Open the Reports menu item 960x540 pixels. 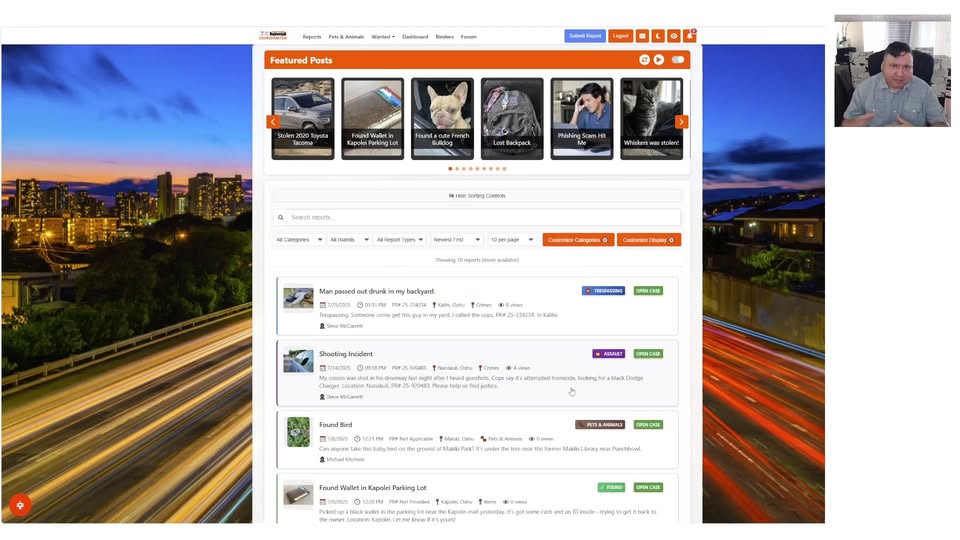312,37
